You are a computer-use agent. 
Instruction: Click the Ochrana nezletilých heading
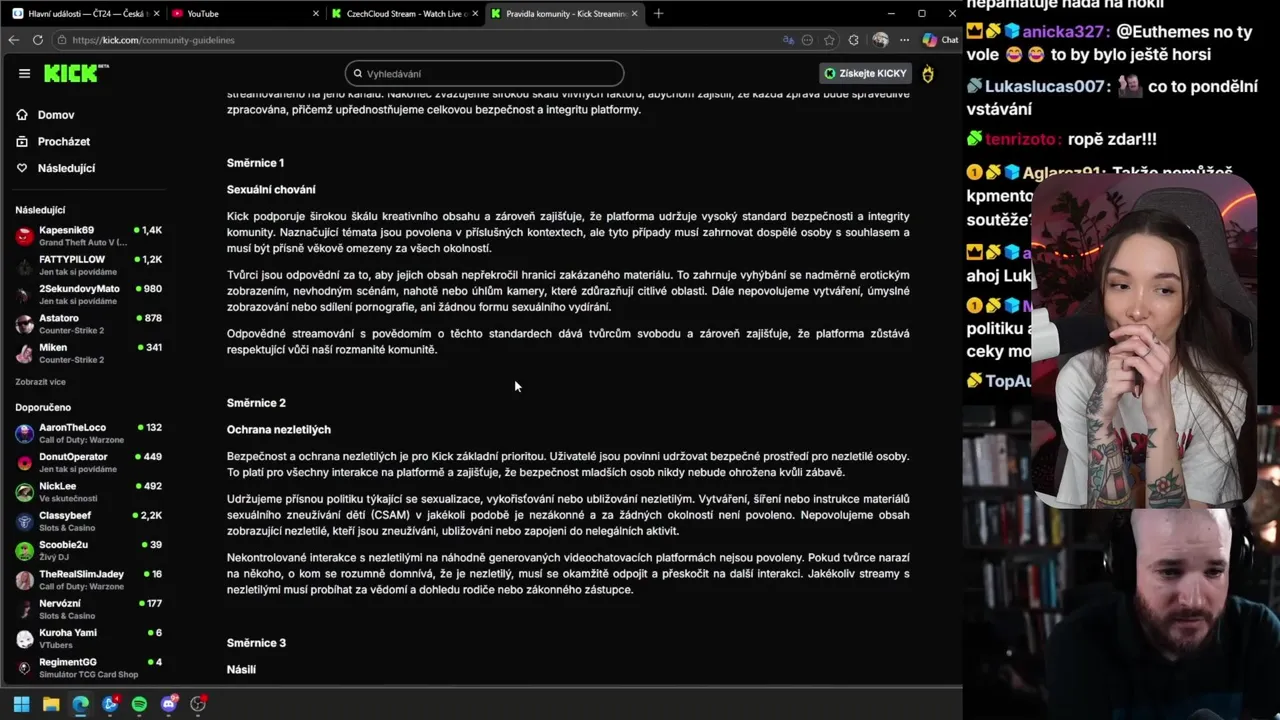click(x=278, y=429)
